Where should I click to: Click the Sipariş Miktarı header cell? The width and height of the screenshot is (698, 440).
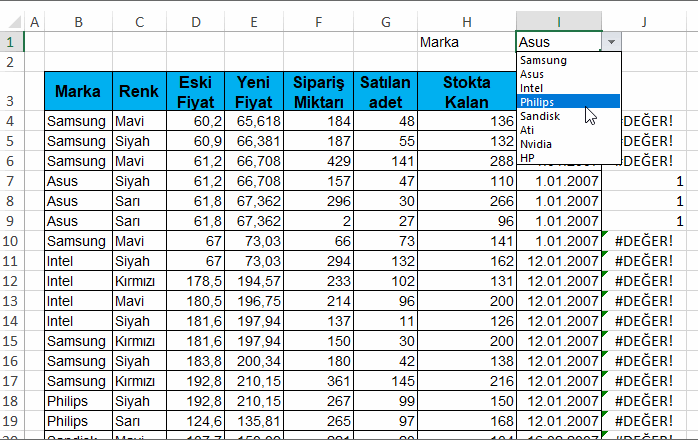pos(318,91)
